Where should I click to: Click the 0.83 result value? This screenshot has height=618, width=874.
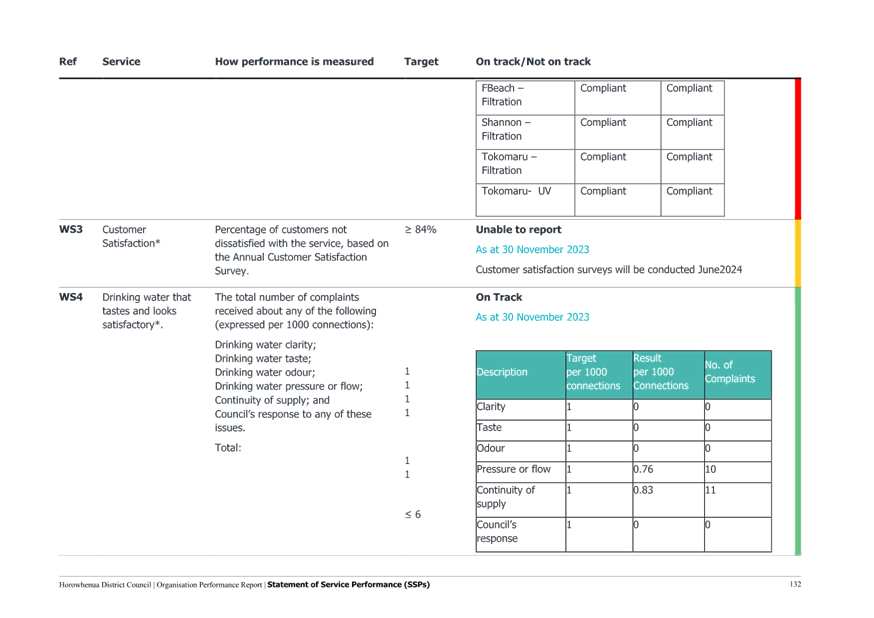point(643,490)
